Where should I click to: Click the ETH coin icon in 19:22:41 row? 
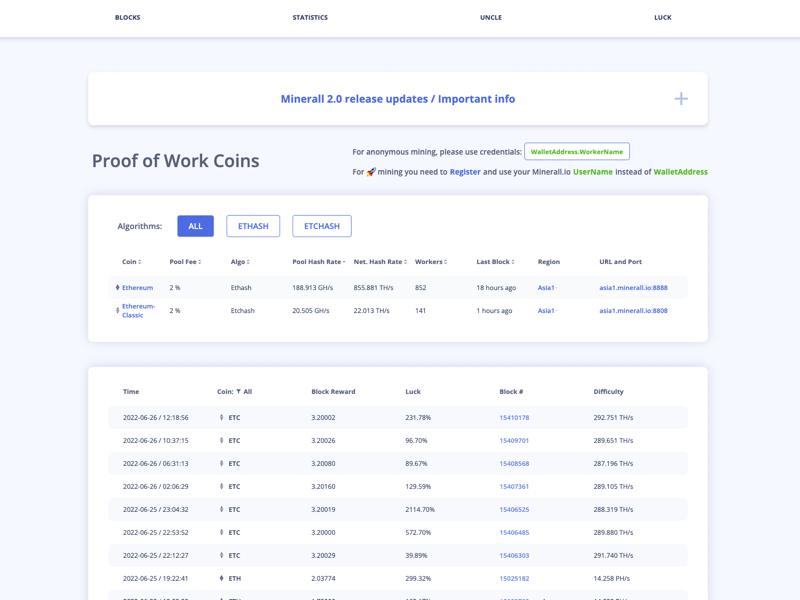click(x=221, y=578)
